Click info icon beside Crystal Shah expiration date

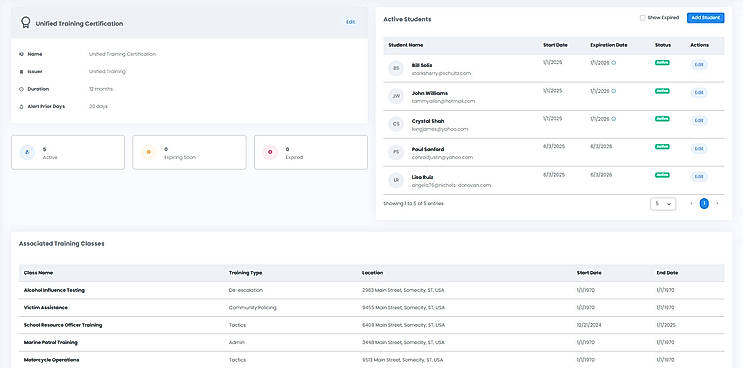click(614, 118)
